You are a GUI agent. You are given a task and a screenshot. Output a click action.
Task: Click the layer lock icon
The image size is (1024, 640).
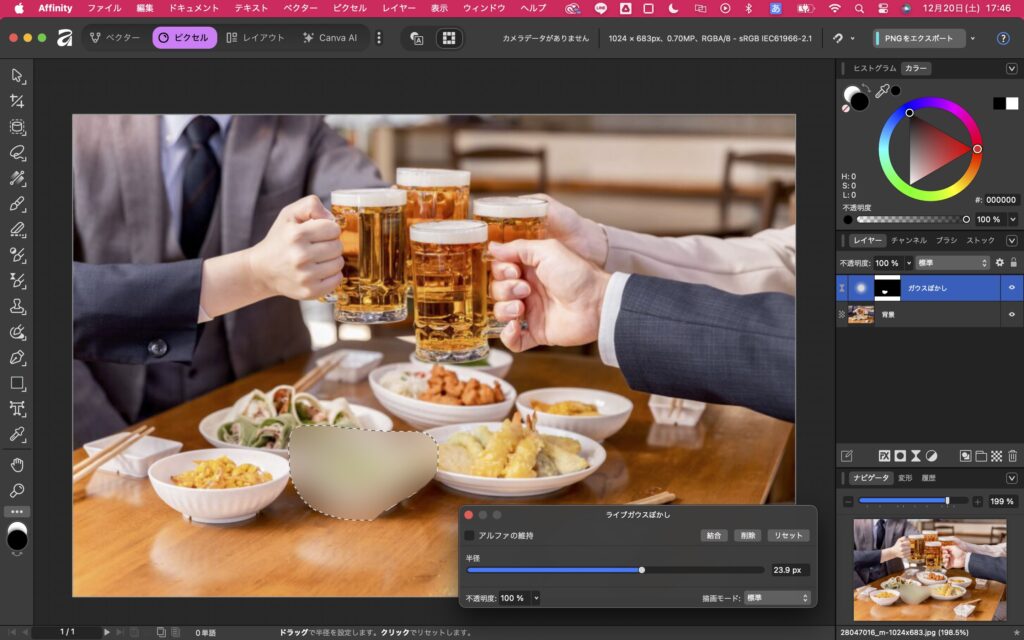(x=1013, y=263)
